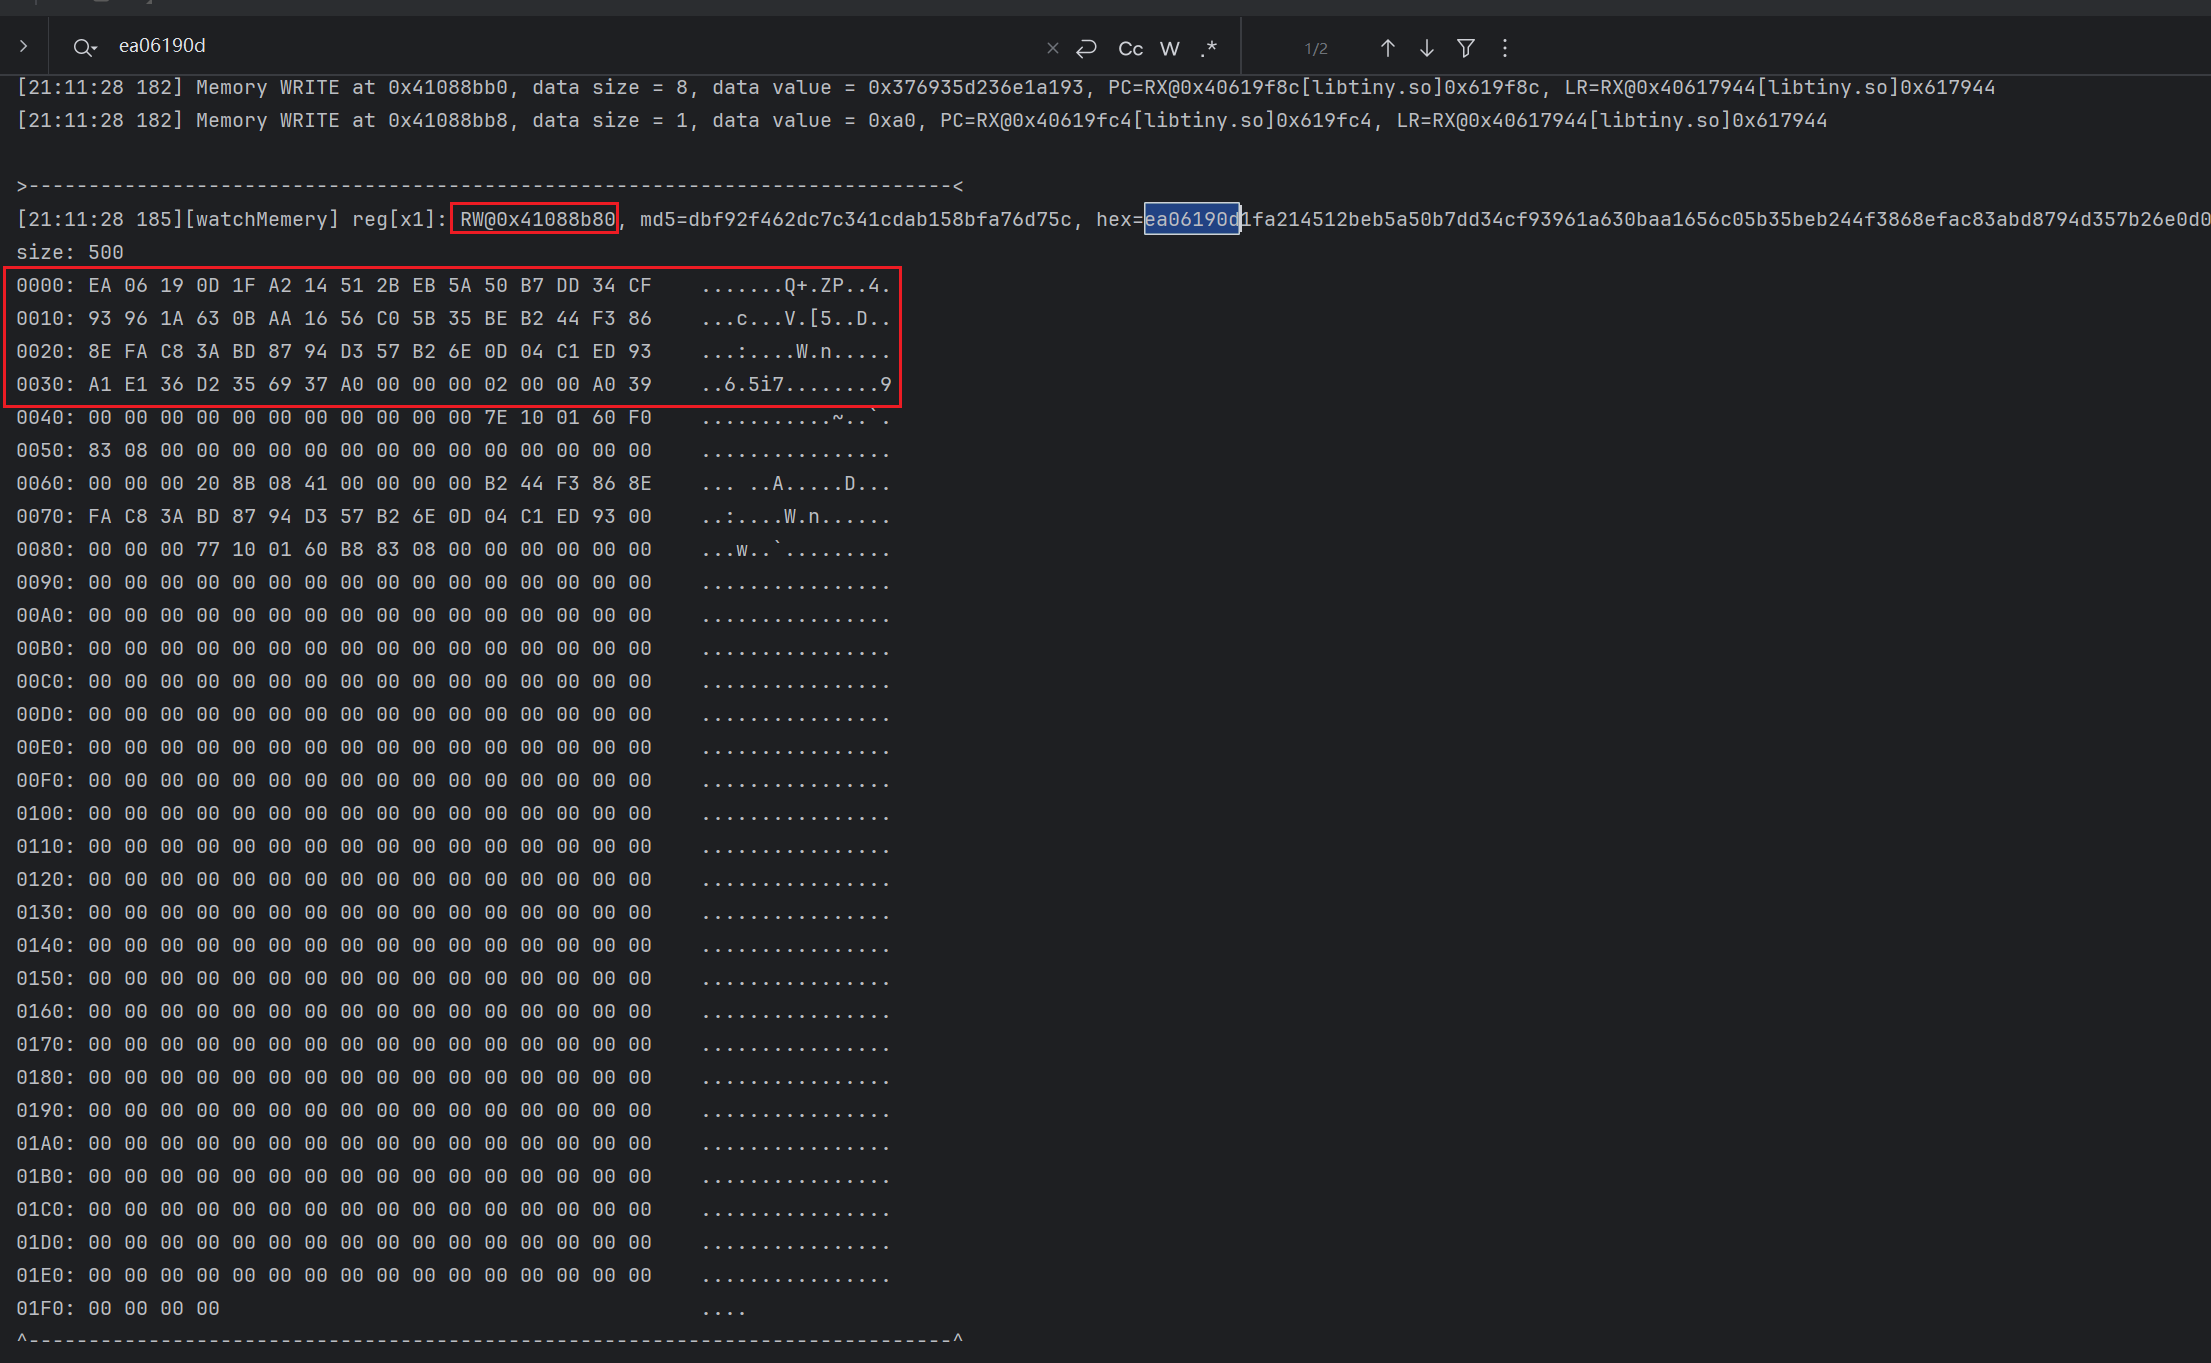Click hex dump row 0040:
The width and height of the screenshot is (2211, 1363).
(453, 417)
